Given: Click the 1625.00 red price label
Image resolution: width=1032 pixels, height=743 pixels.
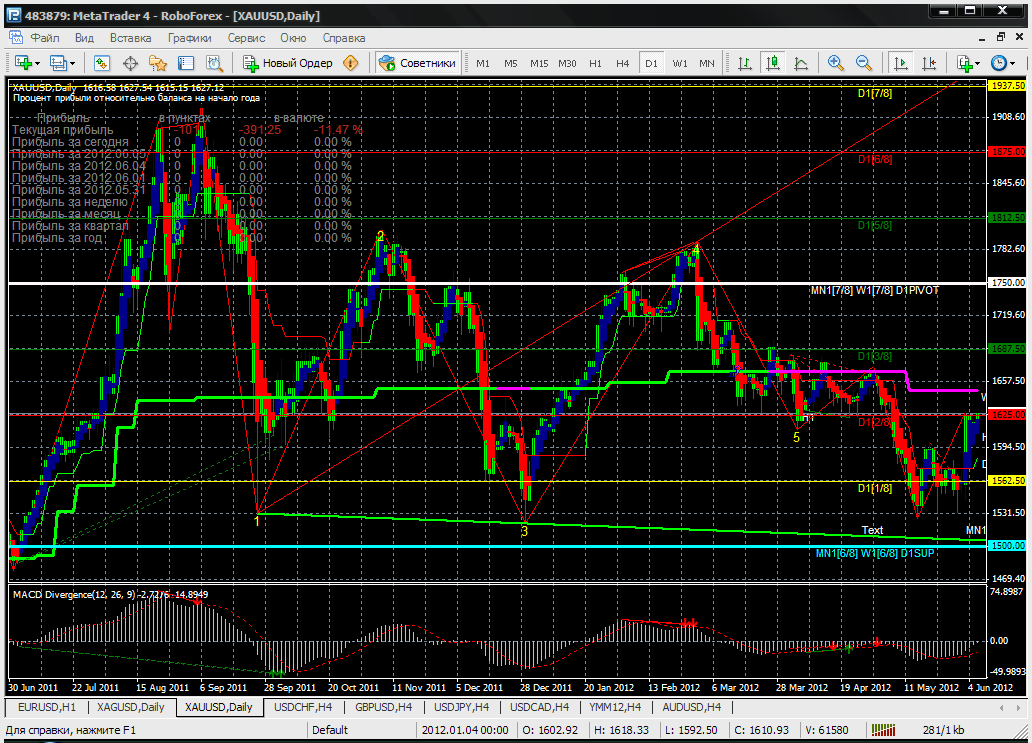Looking at the screenshot, I should click(1008, 415).
